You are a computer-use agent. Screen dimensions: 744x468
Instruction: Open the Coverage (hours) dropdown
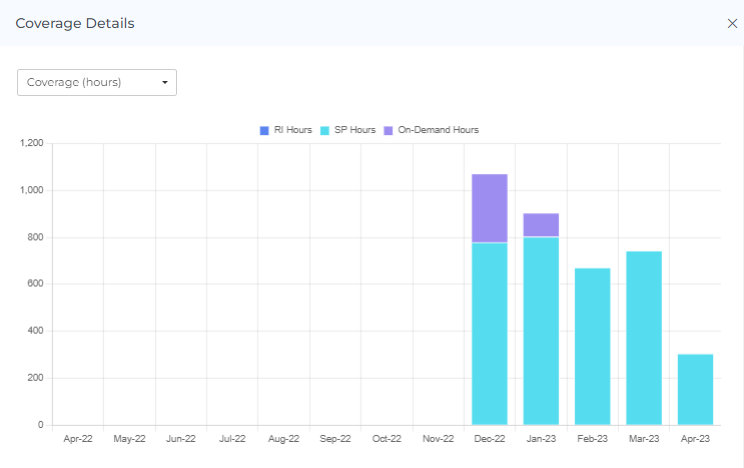pyautogui.click(x=96, y=82)
